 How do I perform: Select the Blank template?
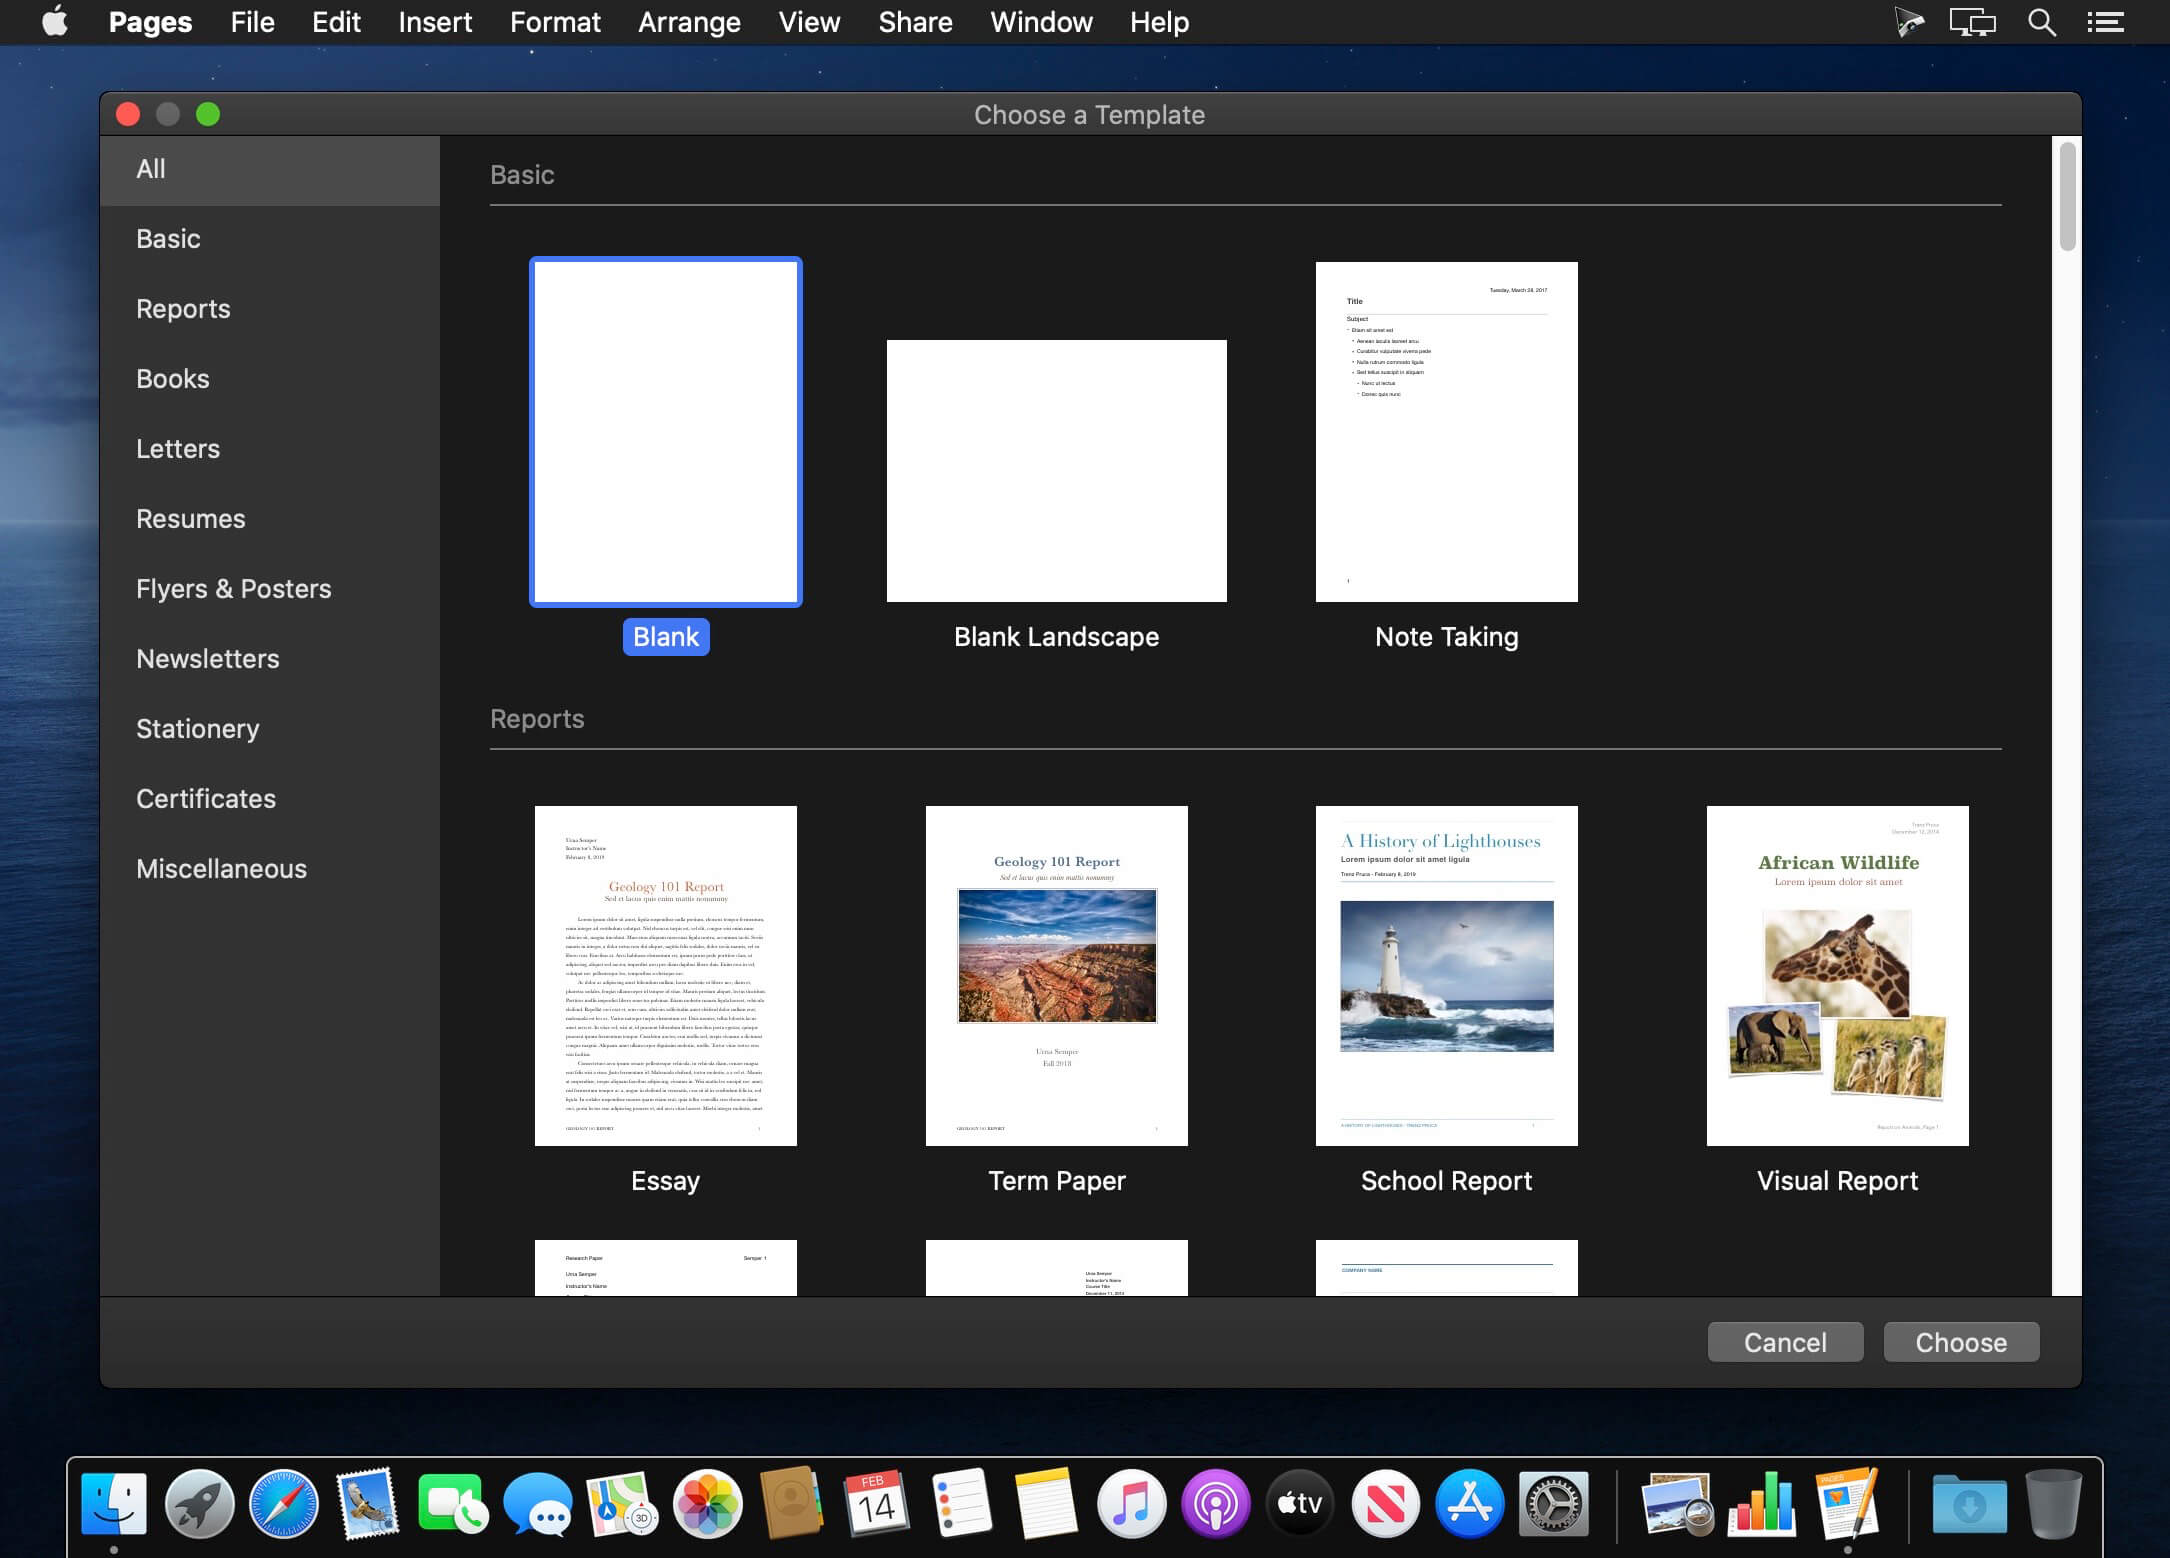click(x=665, y=430)
